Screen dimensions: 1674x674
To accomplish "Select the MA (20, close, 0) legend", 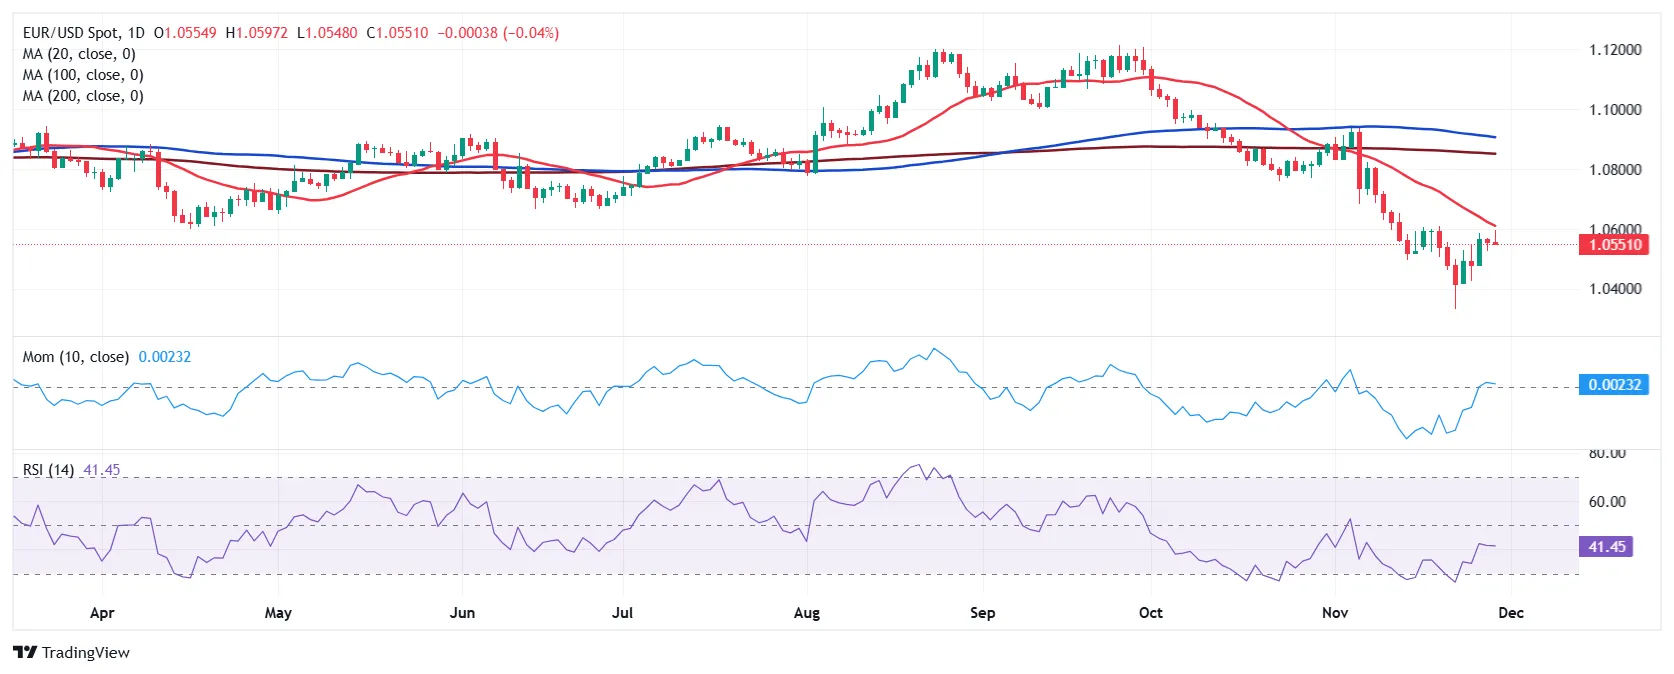I will 79,54.
